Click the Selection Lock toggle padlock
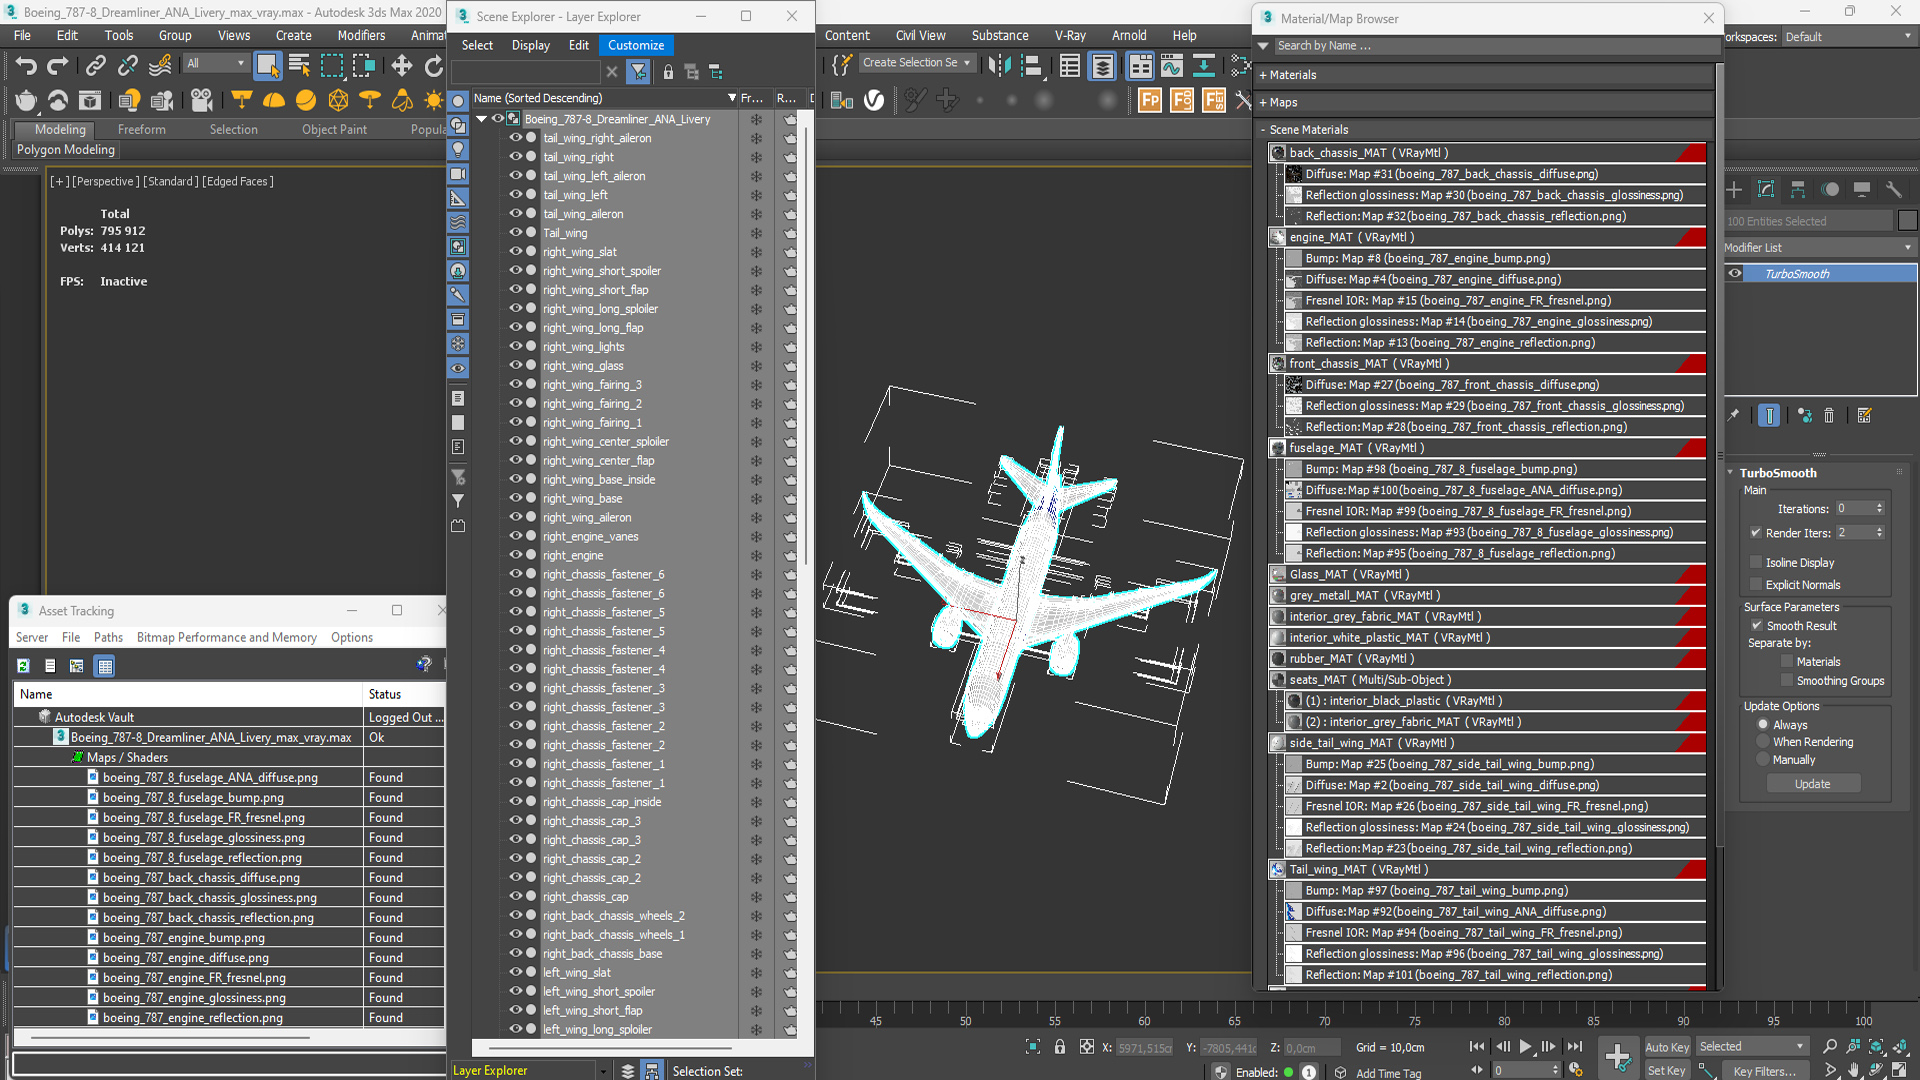The height and width of the screenshot is (1080, 1920). click(x=1060, y=1046)
